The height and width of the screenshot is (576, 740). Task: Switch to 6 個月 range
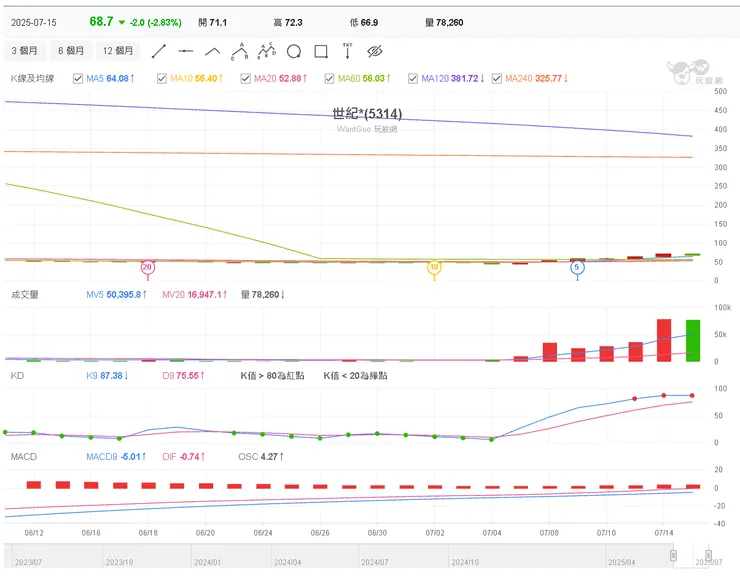71,51
